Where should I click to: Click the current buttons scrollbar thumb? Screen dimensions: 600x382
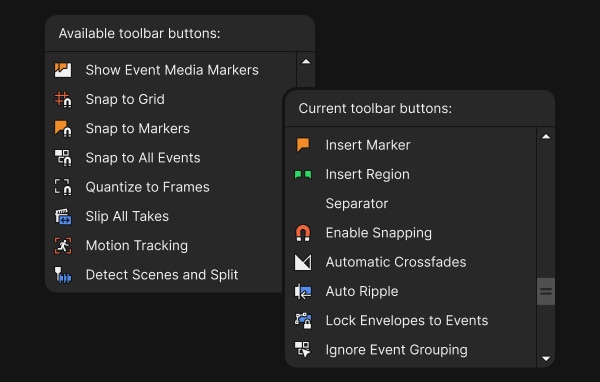(x=546, y=291)
